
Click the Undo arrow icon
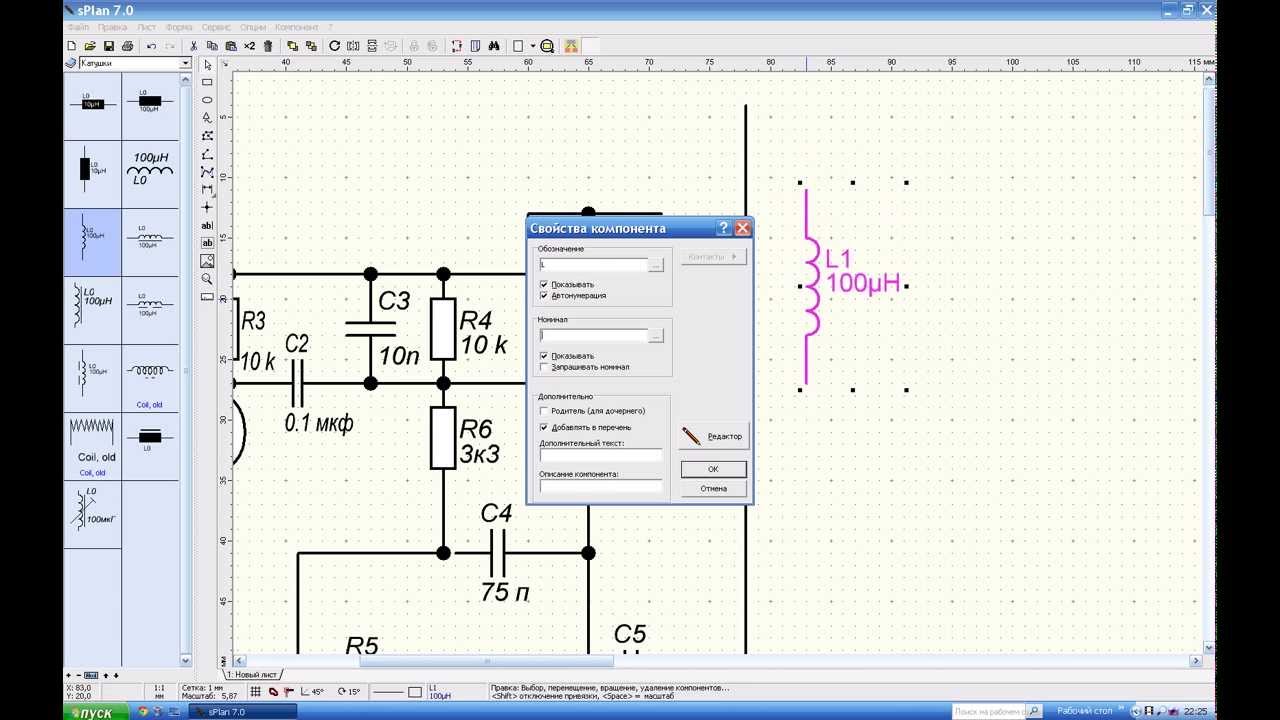pyautogui.click(x=151, y=46)
